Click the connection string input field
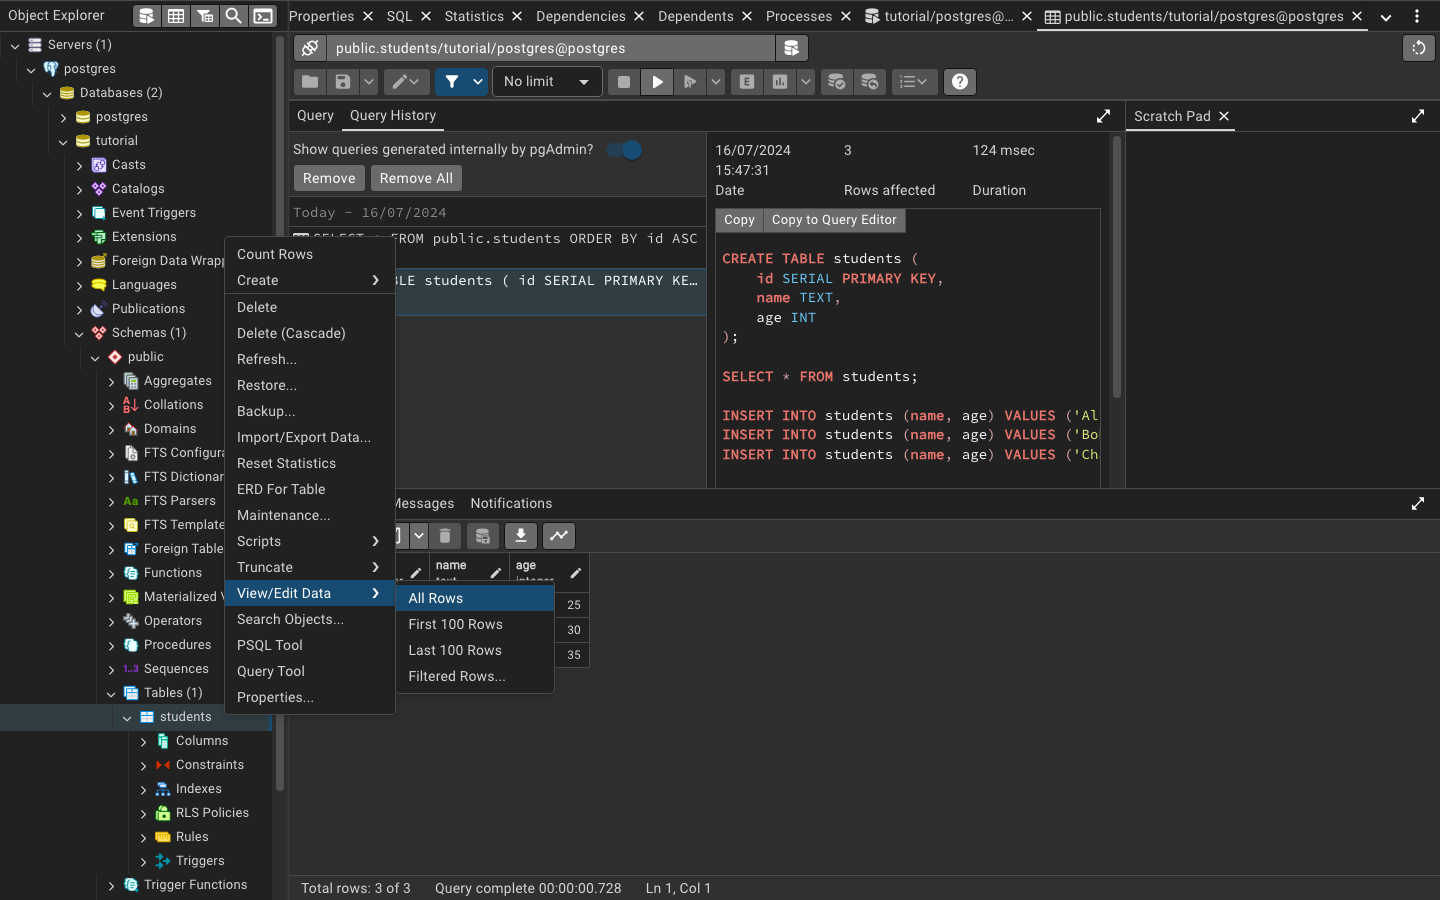Image resolution: width=1440 pixels, height=900 pixels. (x=550, y=48)
